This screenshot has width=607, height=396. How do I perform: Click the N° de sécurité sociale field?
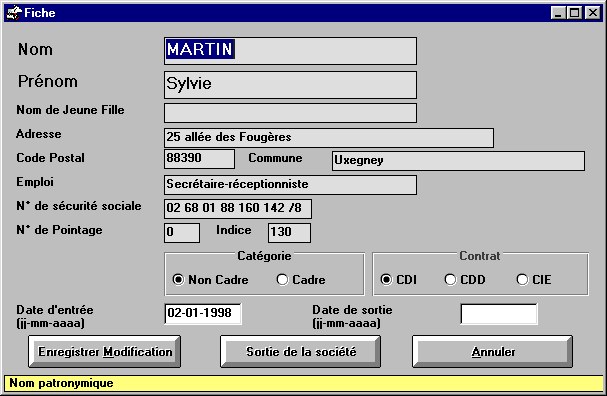238,209
